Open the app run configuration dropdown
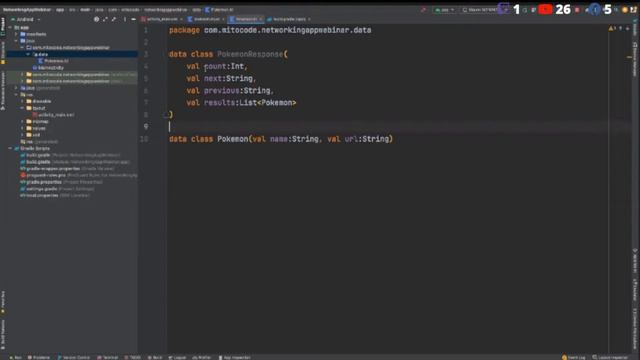This screenshot has width=640, height=360. pos(444,9)
